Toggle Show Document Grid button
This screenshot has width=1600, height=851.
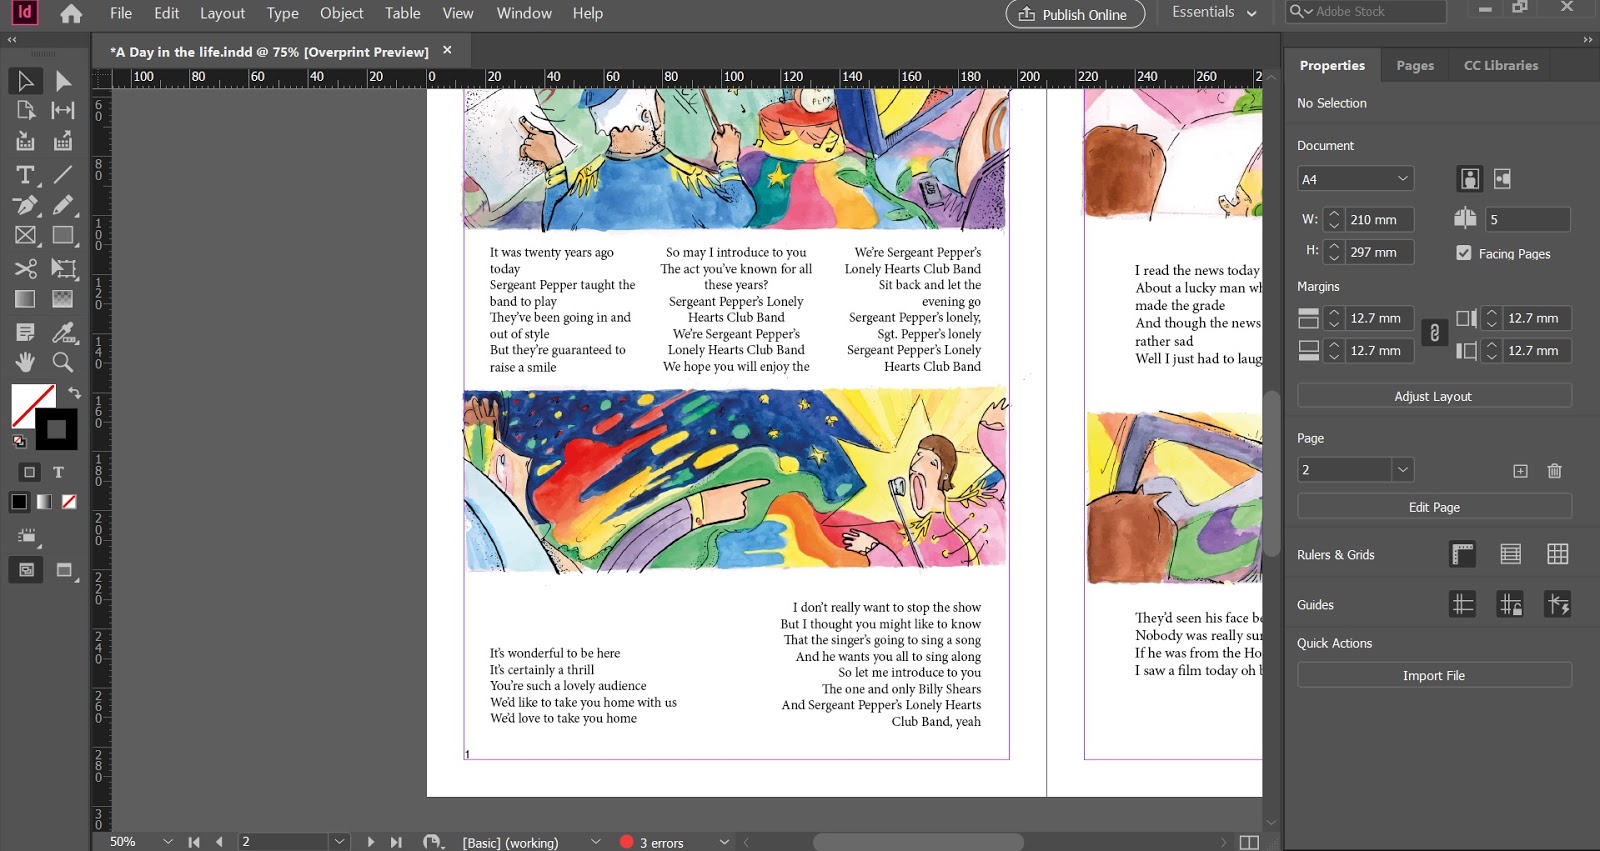tap(1557, 554)
